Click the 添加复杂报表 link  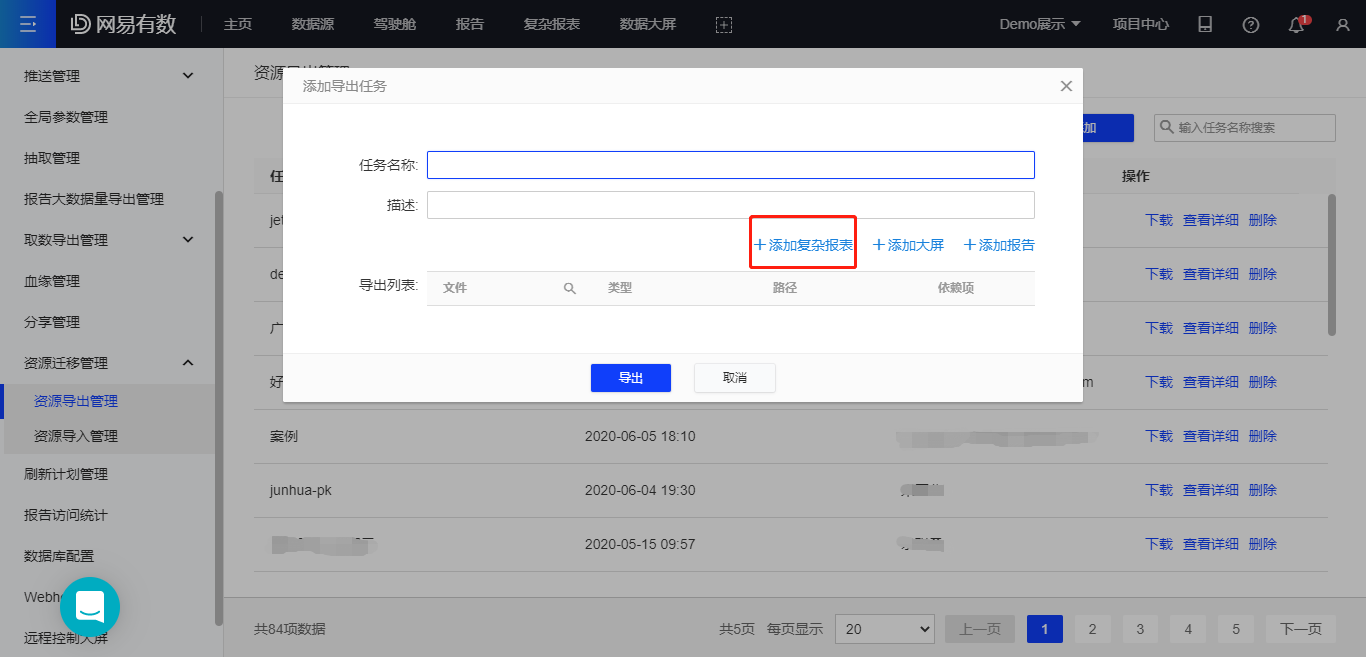pos(804,245)
